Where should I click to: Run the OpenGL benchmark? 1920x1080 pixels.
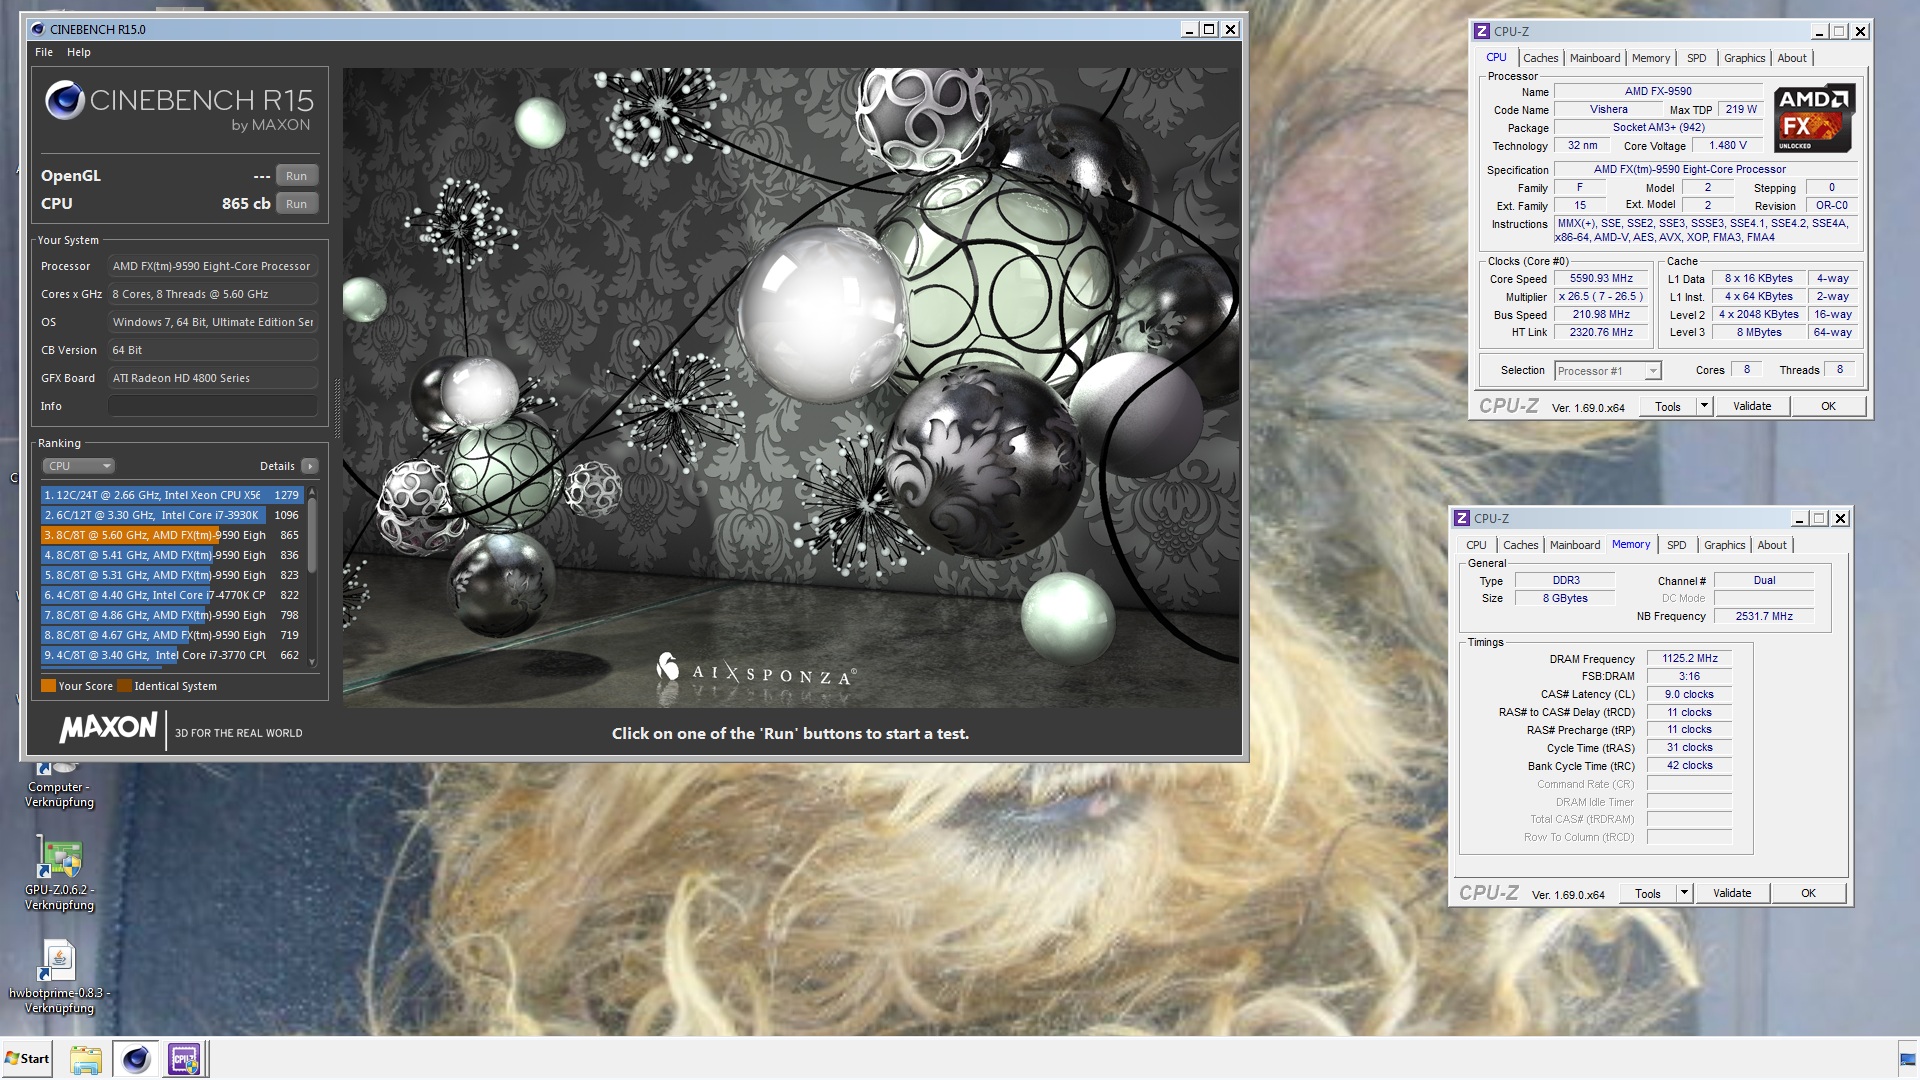coord(296,176)
